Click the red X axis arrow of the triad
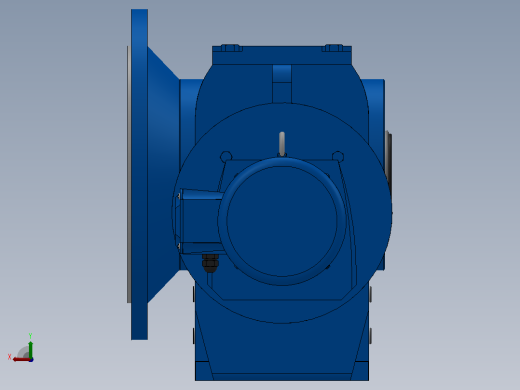 click(21, 359)
